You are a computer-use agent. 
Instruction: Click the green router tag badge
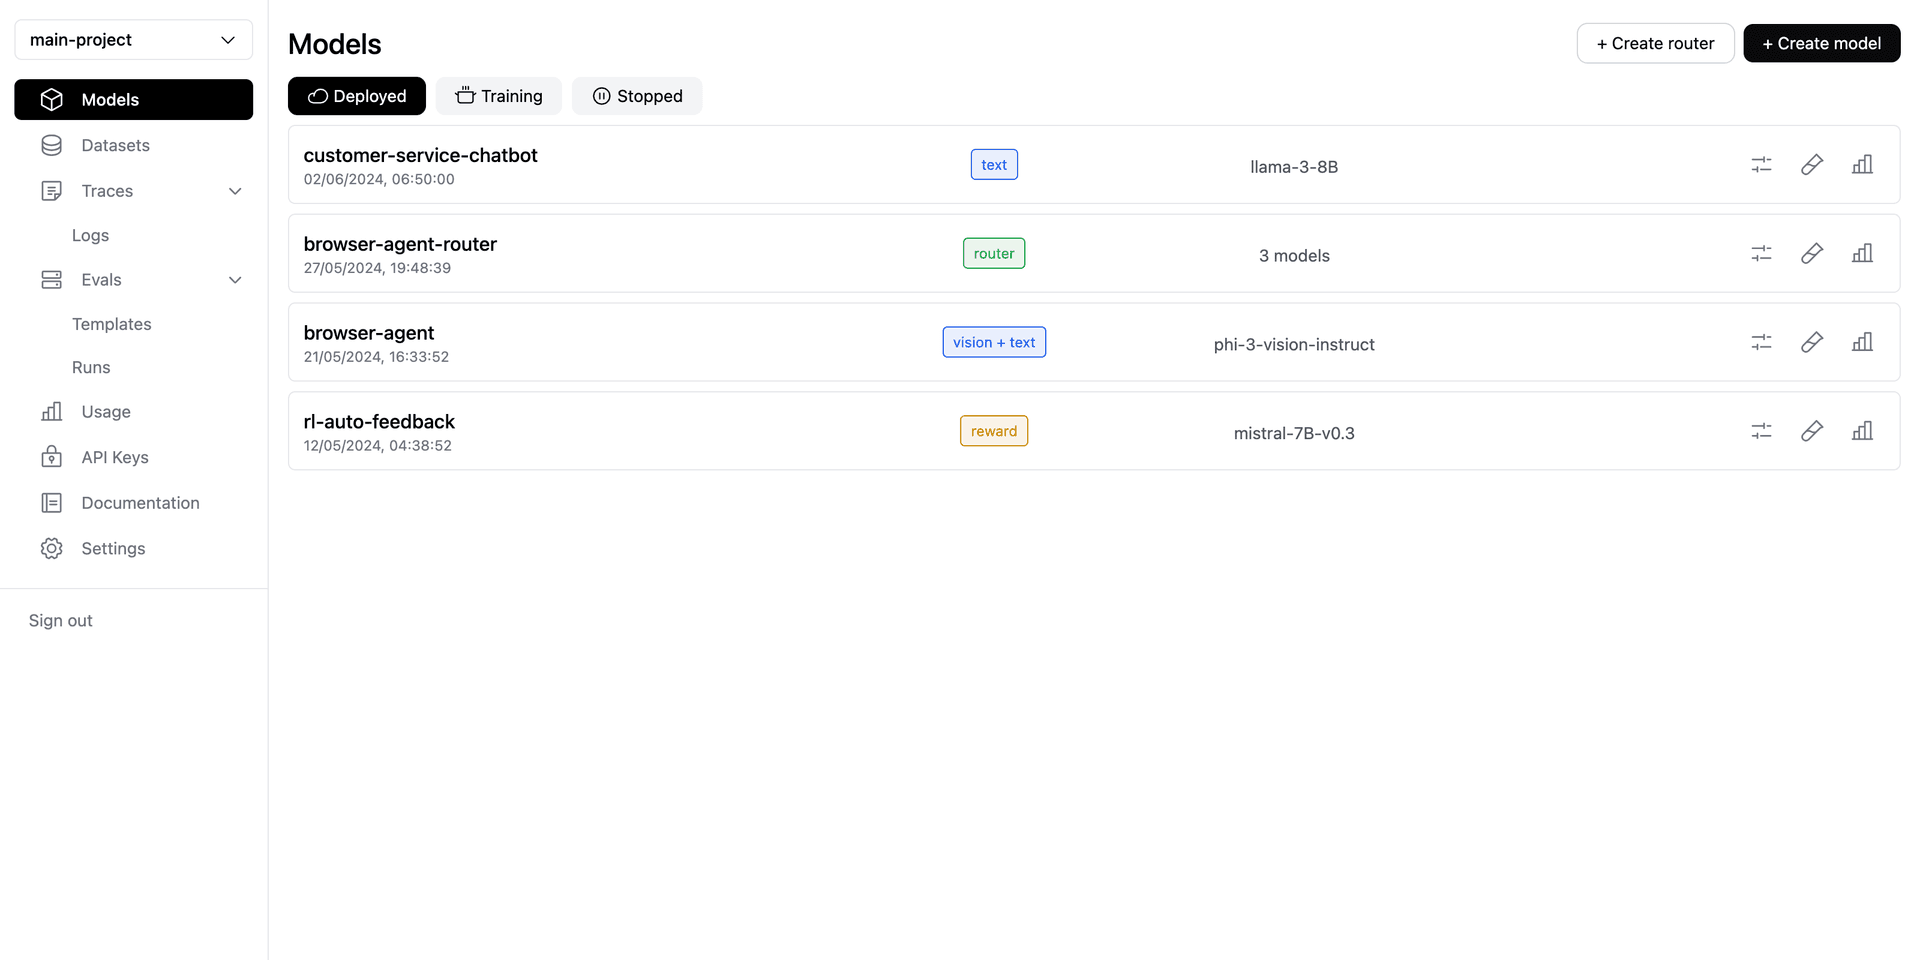[994, 254]
